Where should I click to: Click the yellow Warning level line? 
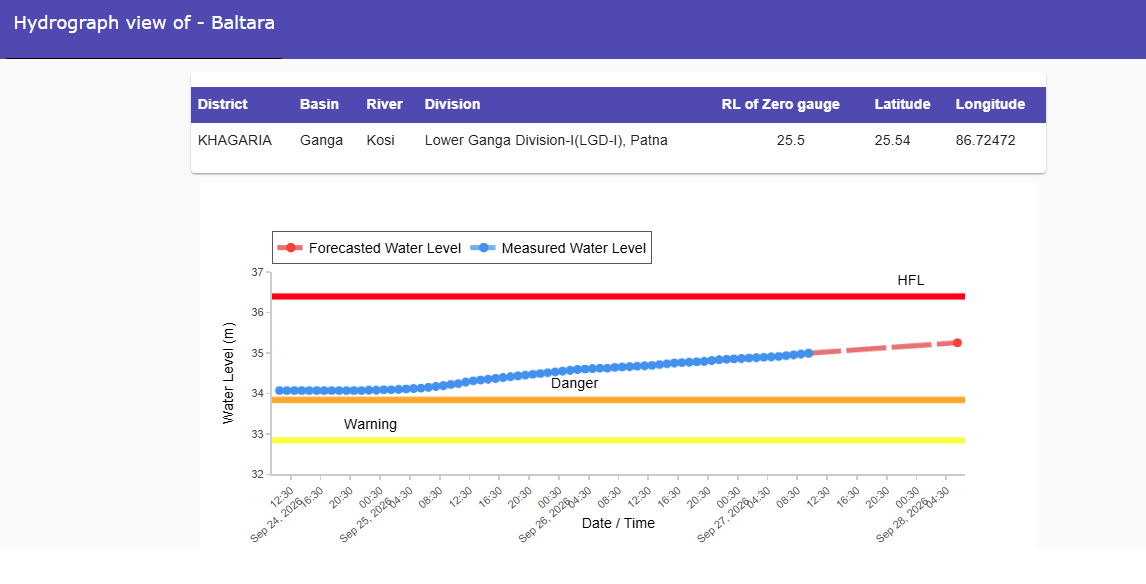pyautogui.click(x=618, y=440)
